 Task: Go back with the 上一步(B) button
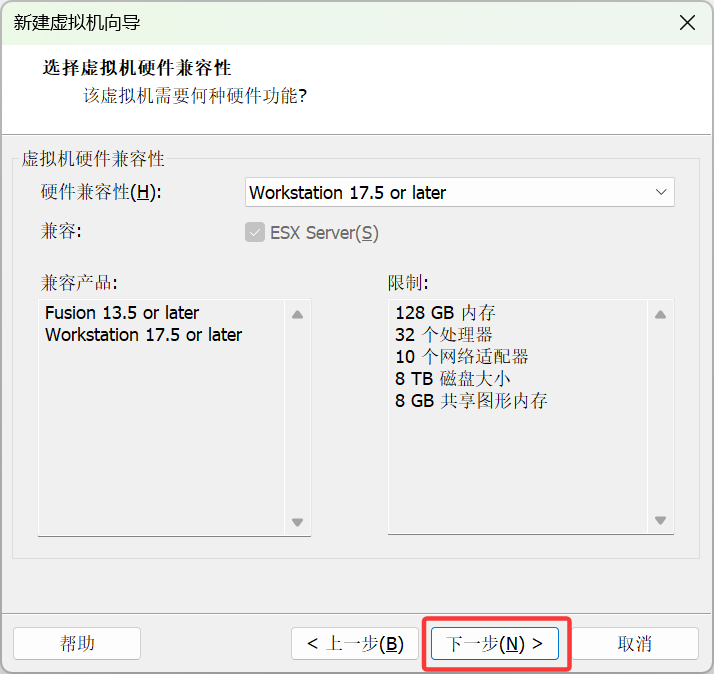(x=355, y=644)
